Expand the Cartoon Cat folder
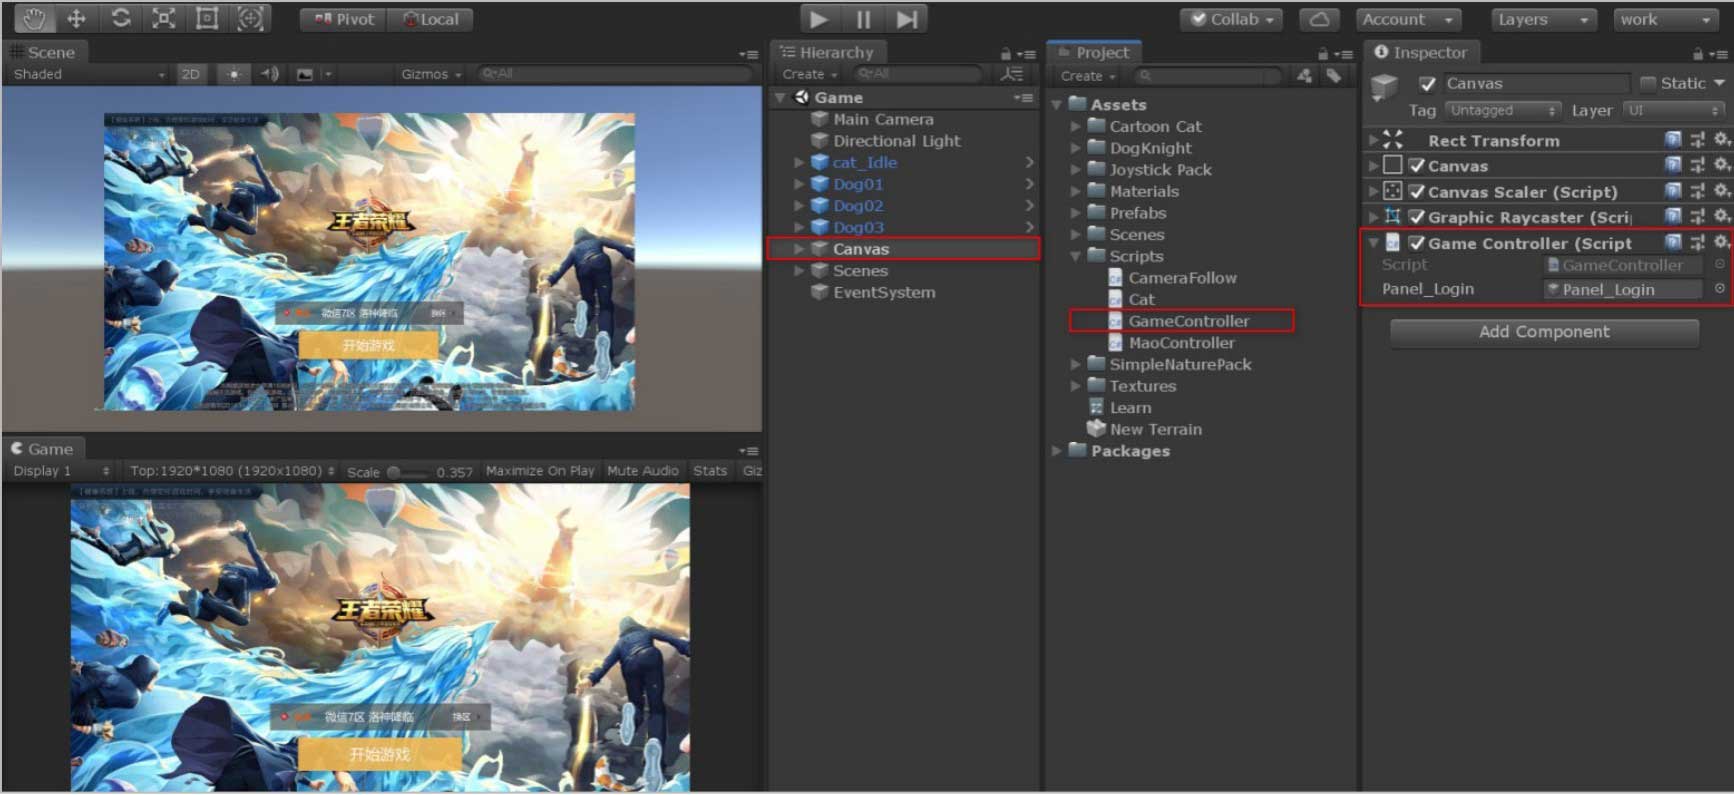 click(x=1076, y=127)
